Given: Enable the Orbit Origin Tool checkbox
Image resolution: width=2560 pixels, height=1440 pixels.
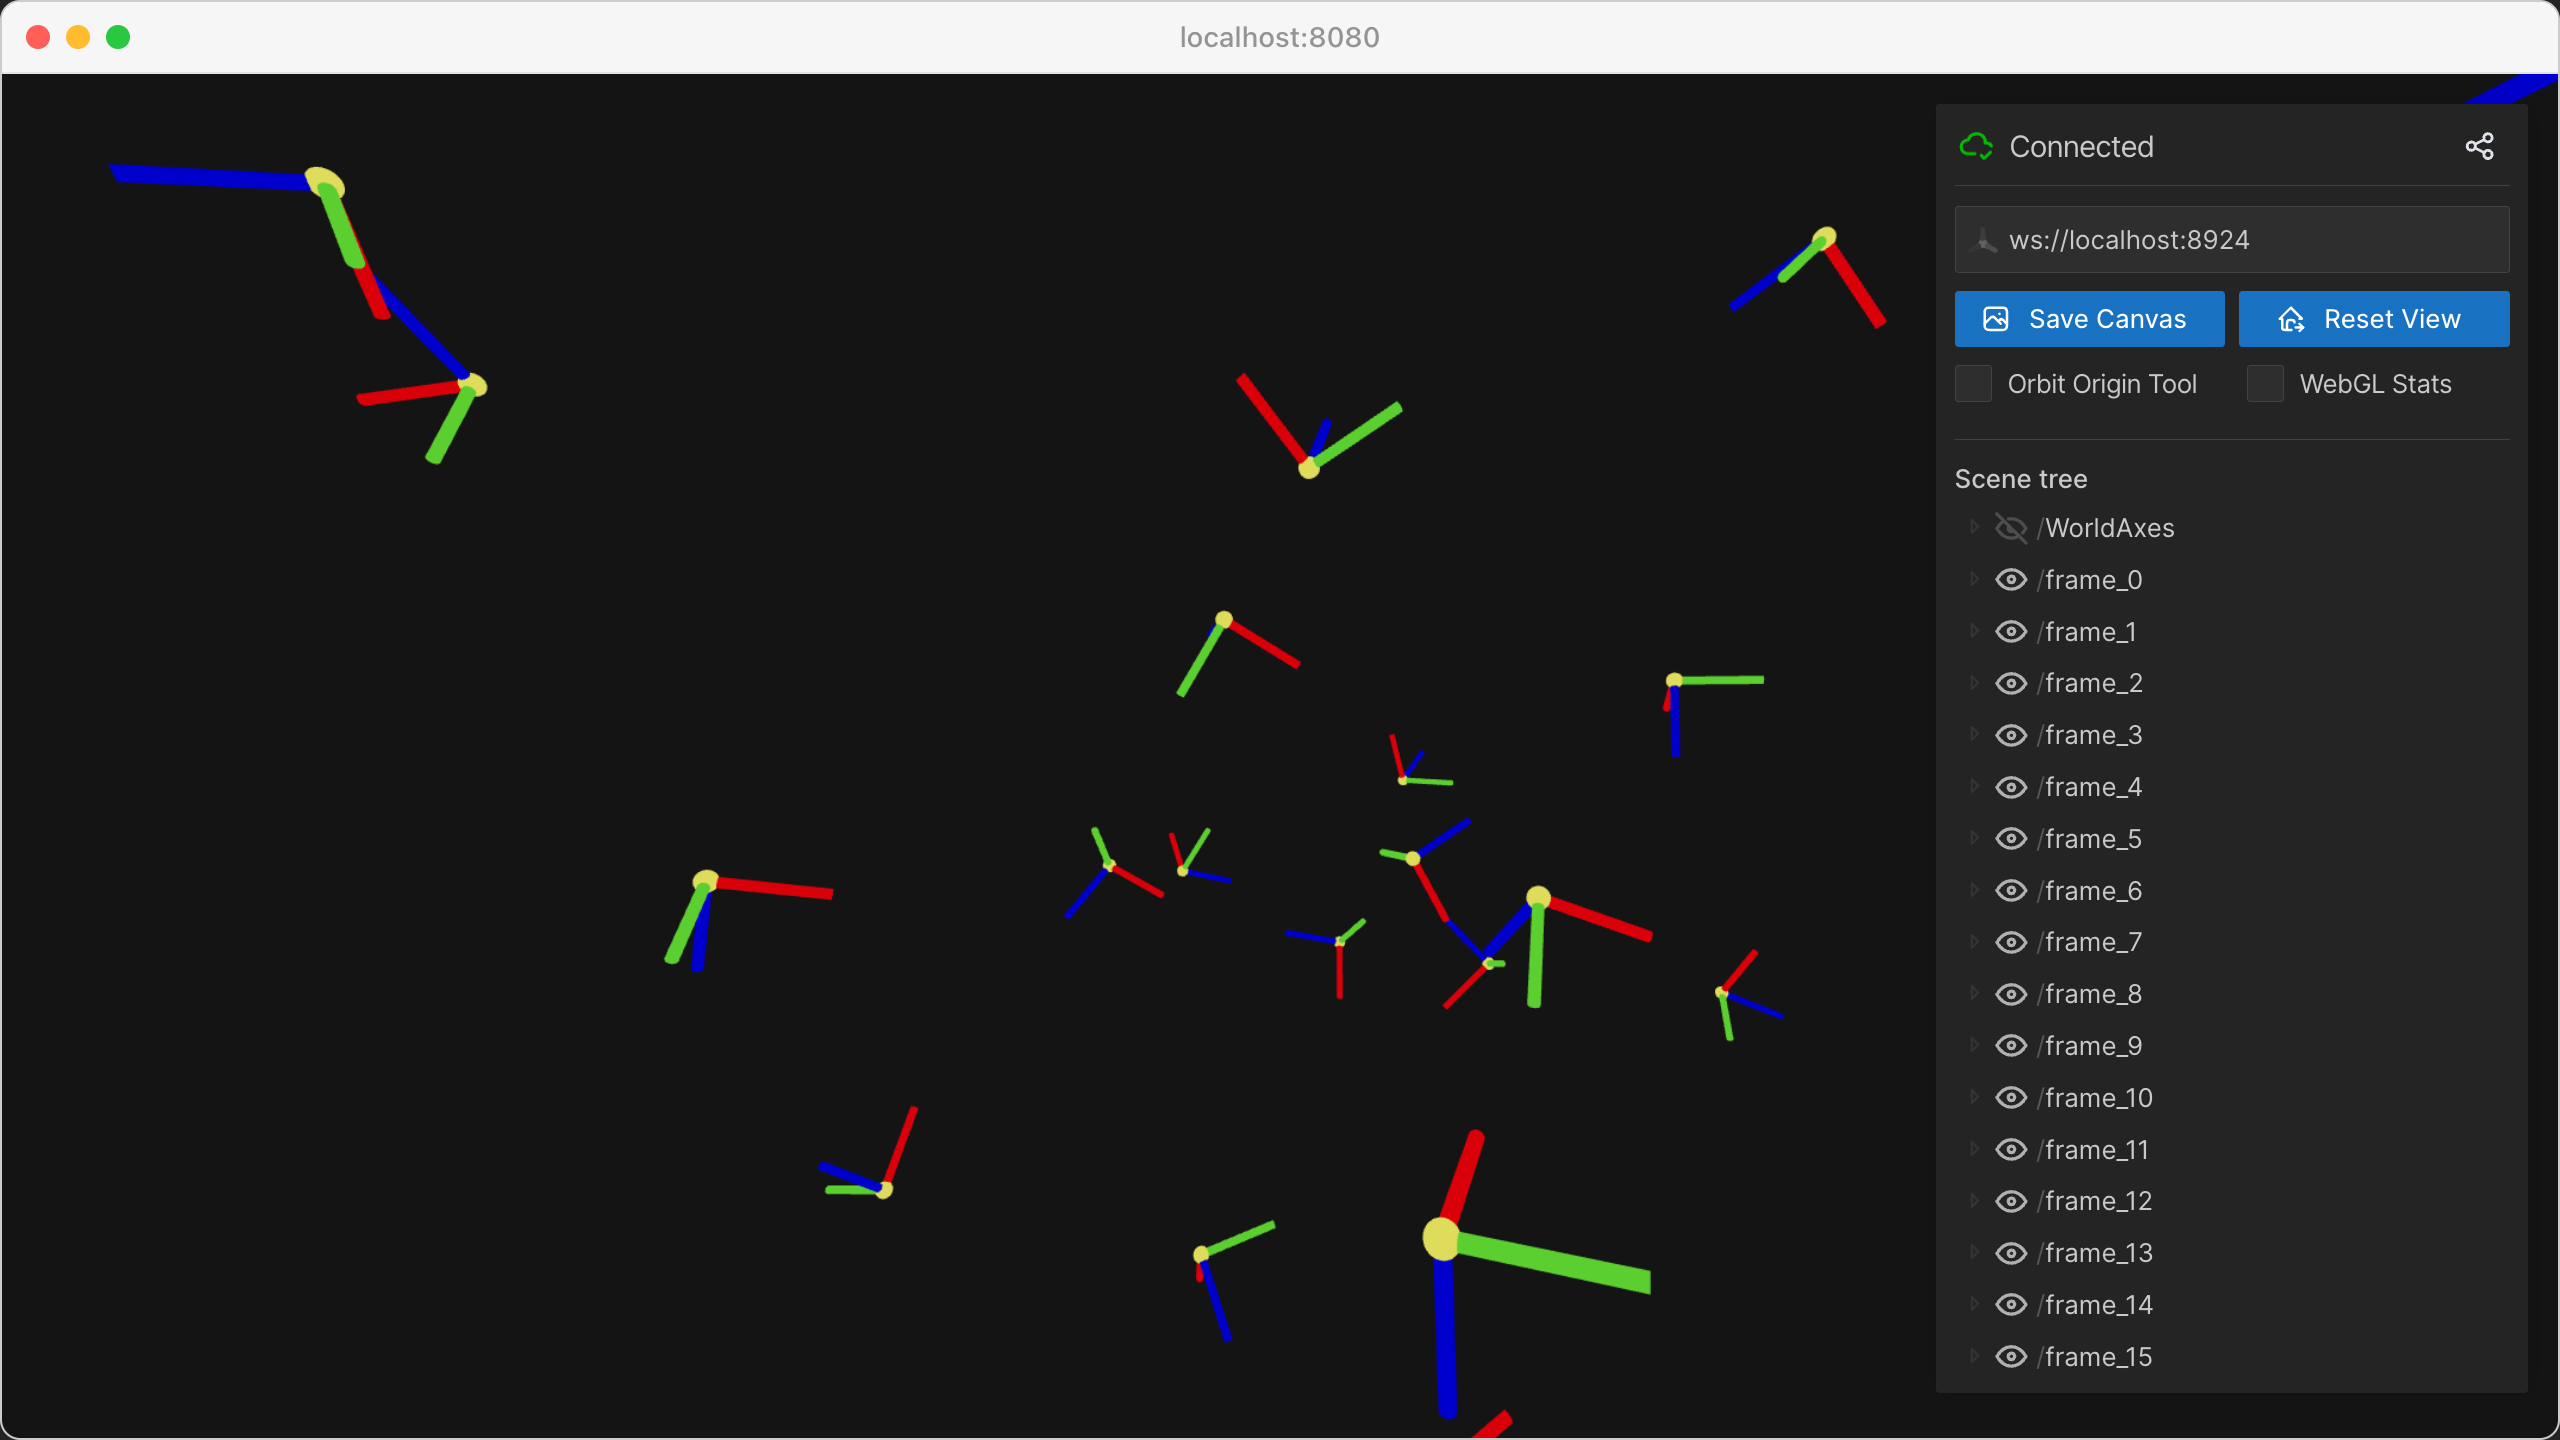Looking at the screenshot, I should click(x=1973, y=384).
